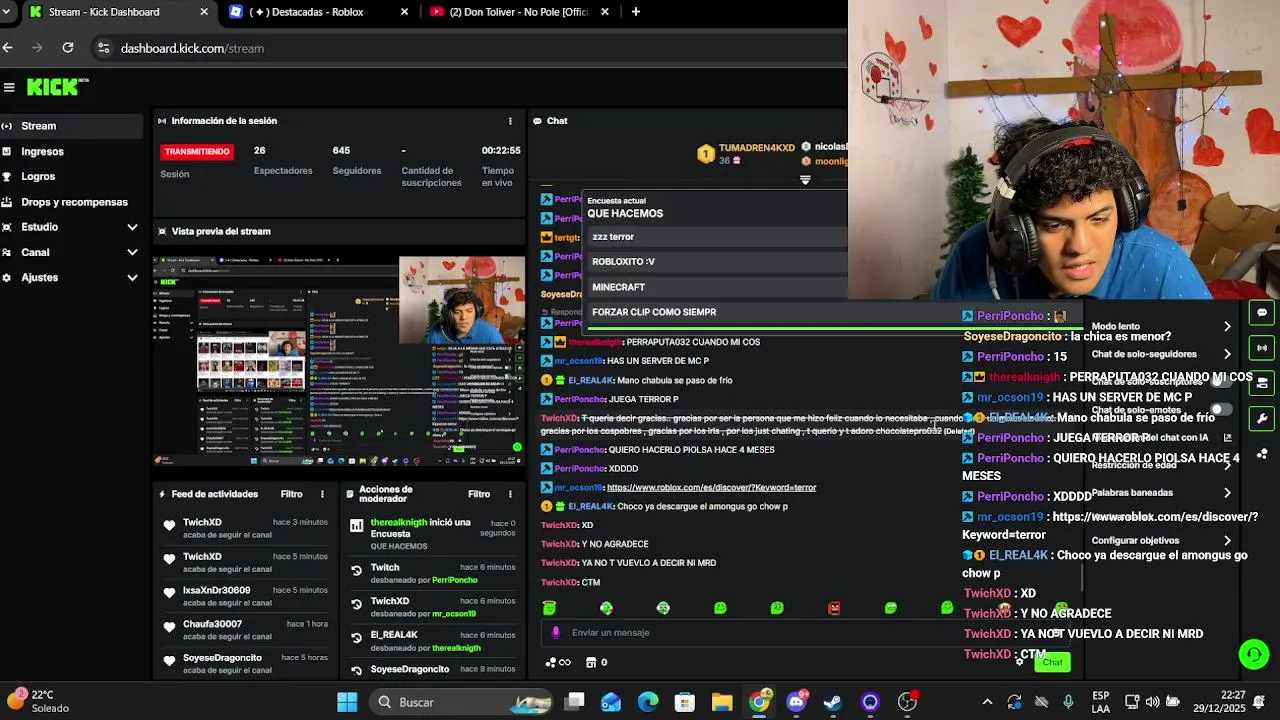Image resolution: width=1280 pixels, height=720 pixels.
Task: Open the Windows Start menu
Action: [347, 702]
